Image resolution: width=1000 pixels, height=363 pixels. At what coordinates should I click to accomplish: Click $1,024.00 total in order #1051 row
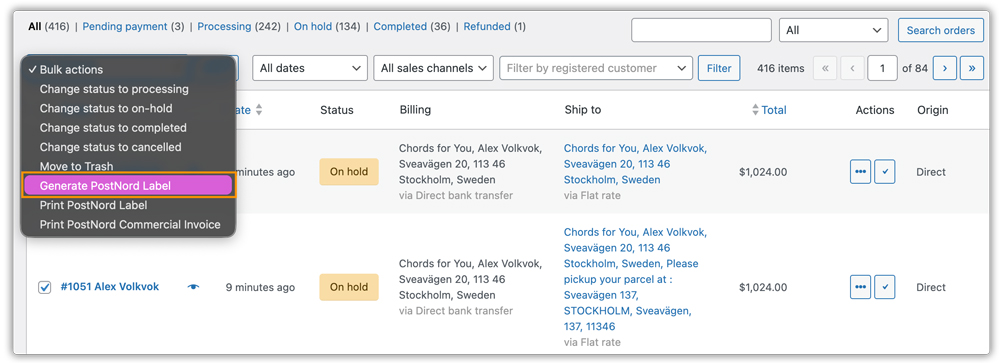point(763,287)
